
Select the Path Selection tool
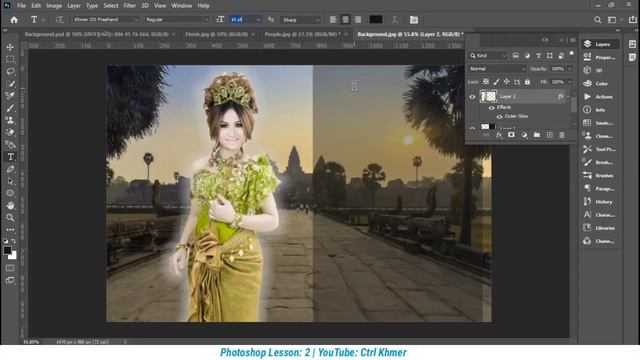10,181
